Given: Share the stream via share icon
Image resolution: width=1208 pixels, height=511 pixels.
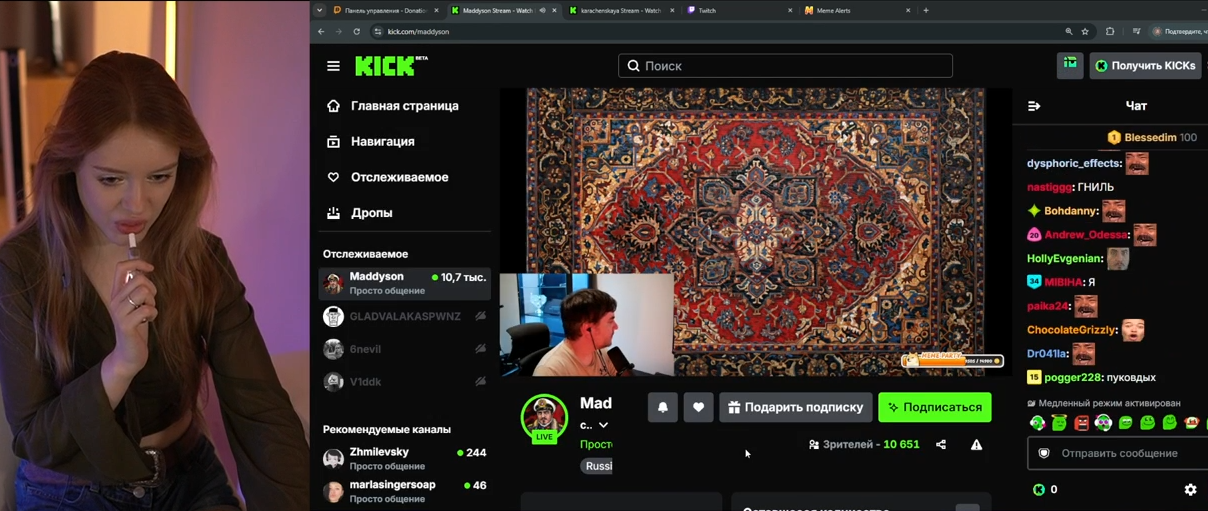Looking at the screenshot, I should [x=941, y=444].
